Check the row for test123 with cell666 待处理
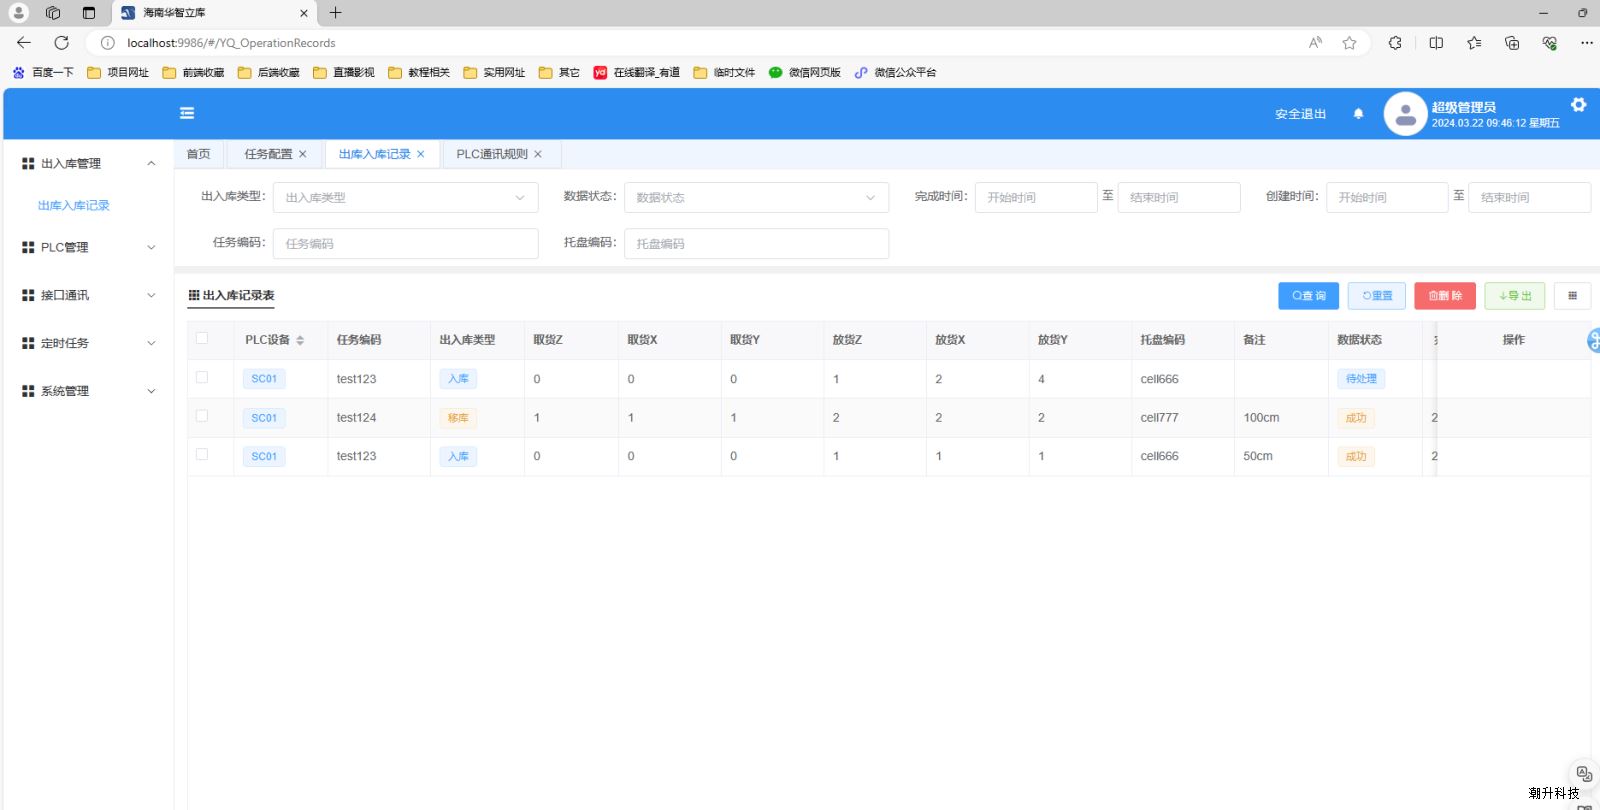The height and width of the screenshot is (810, 1600). (x=202, y=377)
